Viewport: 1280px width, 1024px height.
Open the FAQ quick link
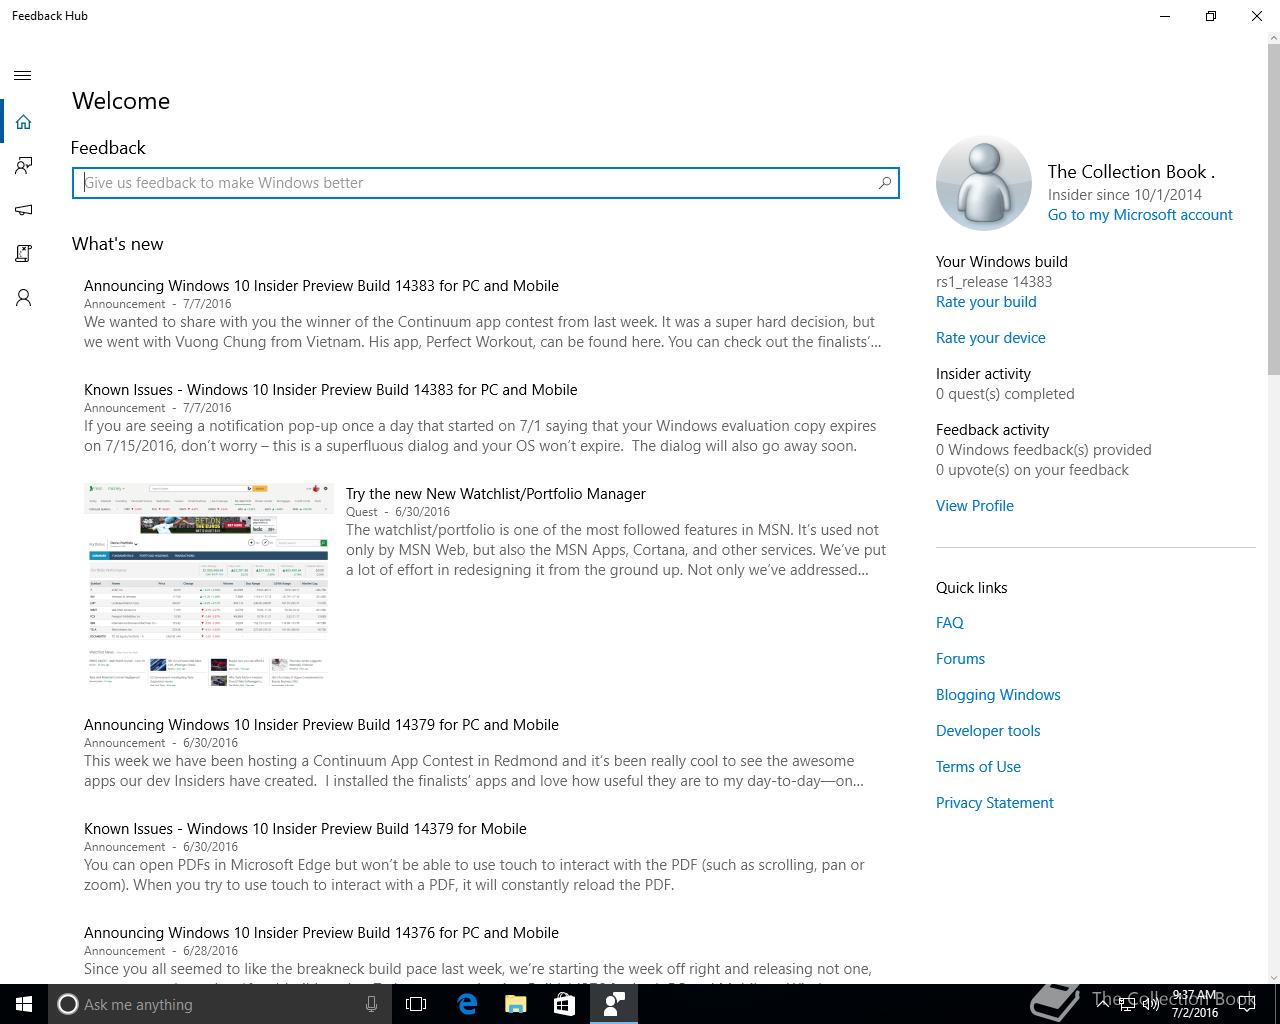(950, 623)
